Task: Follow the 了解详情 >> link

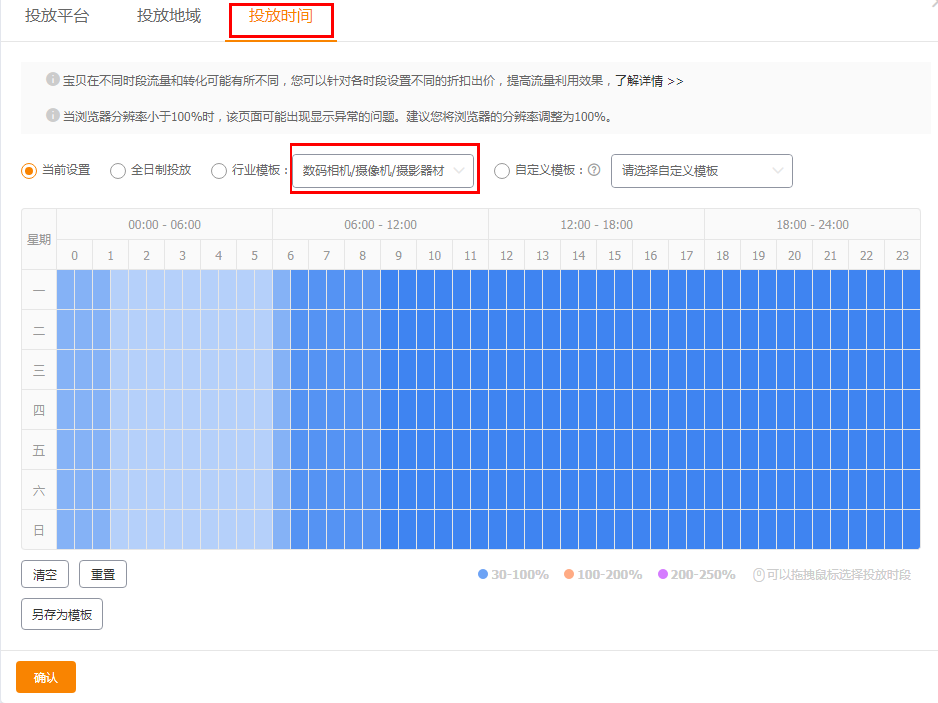Action: click(649, 81)
